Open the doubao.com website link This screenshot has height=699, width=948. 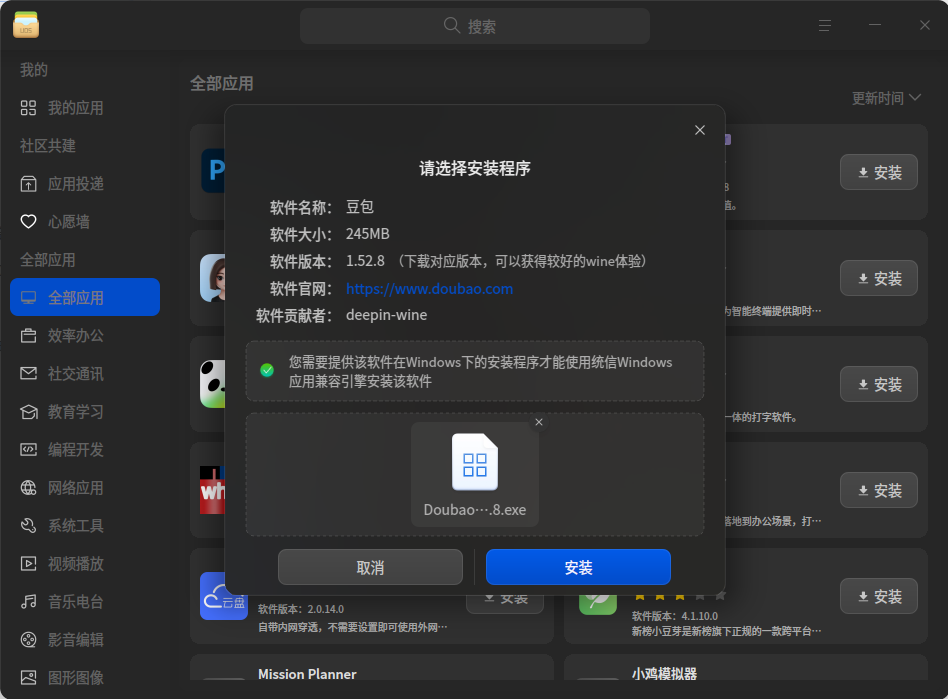(x=429, y=289)
